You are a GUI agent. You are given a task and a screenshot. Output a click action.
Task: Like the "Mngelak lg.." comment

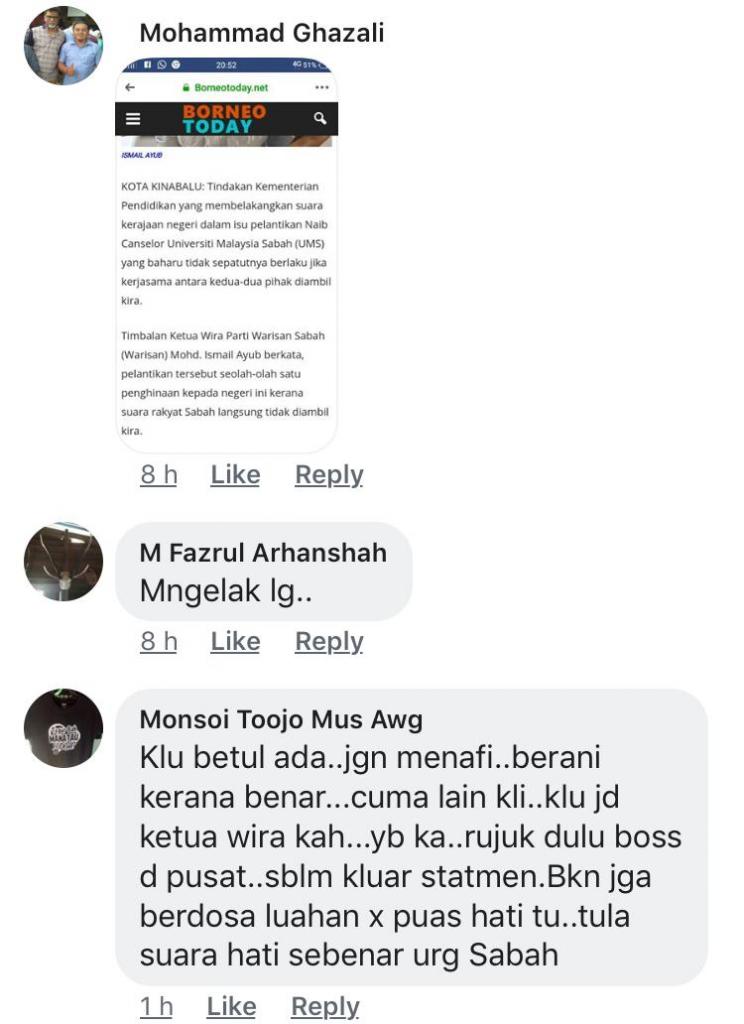[235, 641]
